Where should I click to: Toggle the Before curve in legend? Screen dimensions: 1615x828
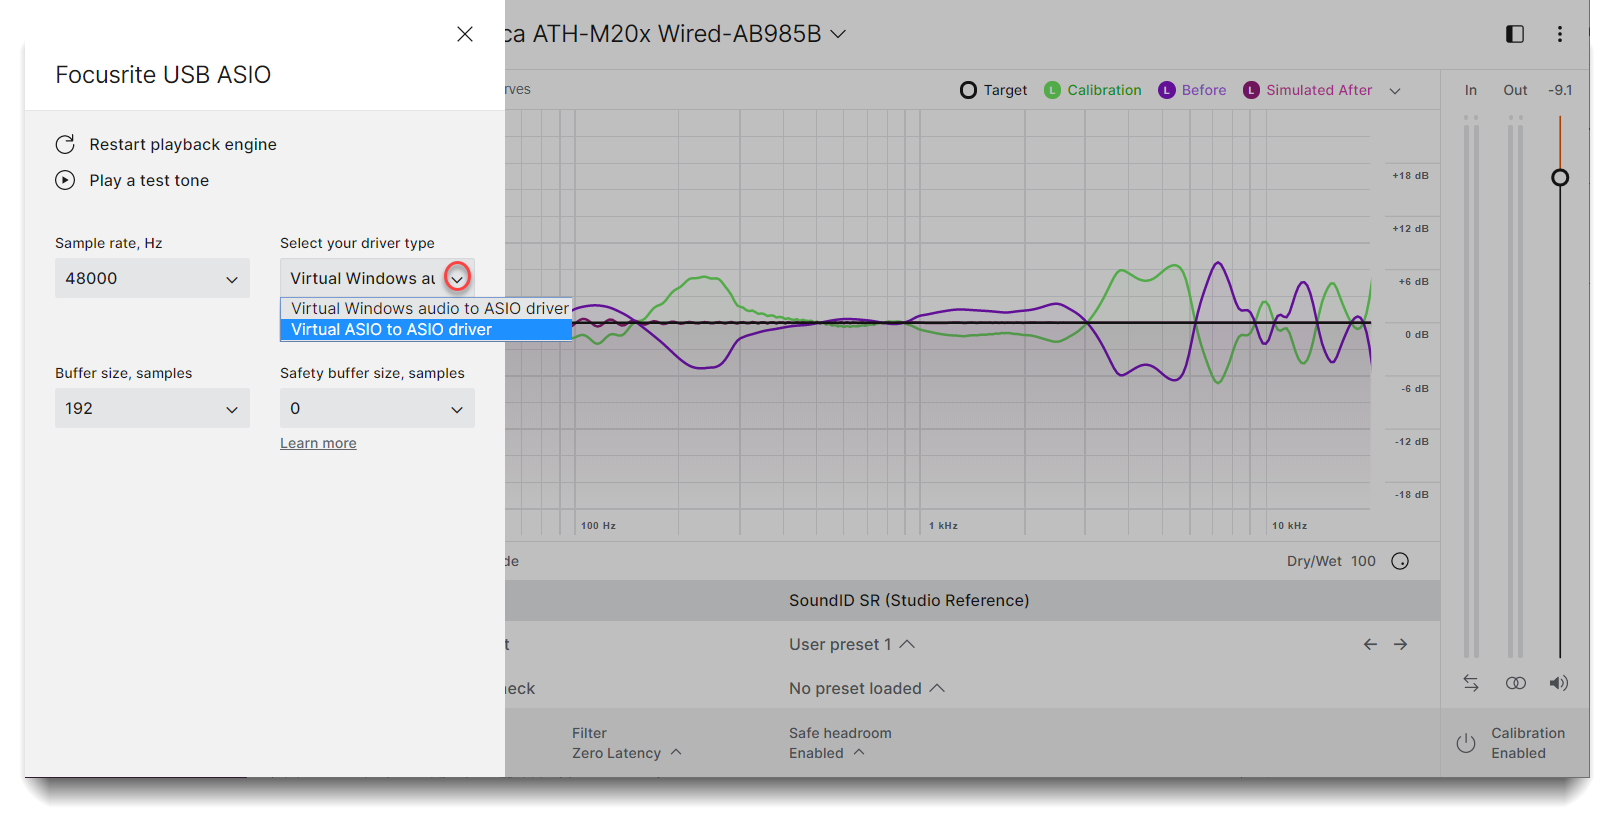pyautogui.click(x=1192, y=90)
